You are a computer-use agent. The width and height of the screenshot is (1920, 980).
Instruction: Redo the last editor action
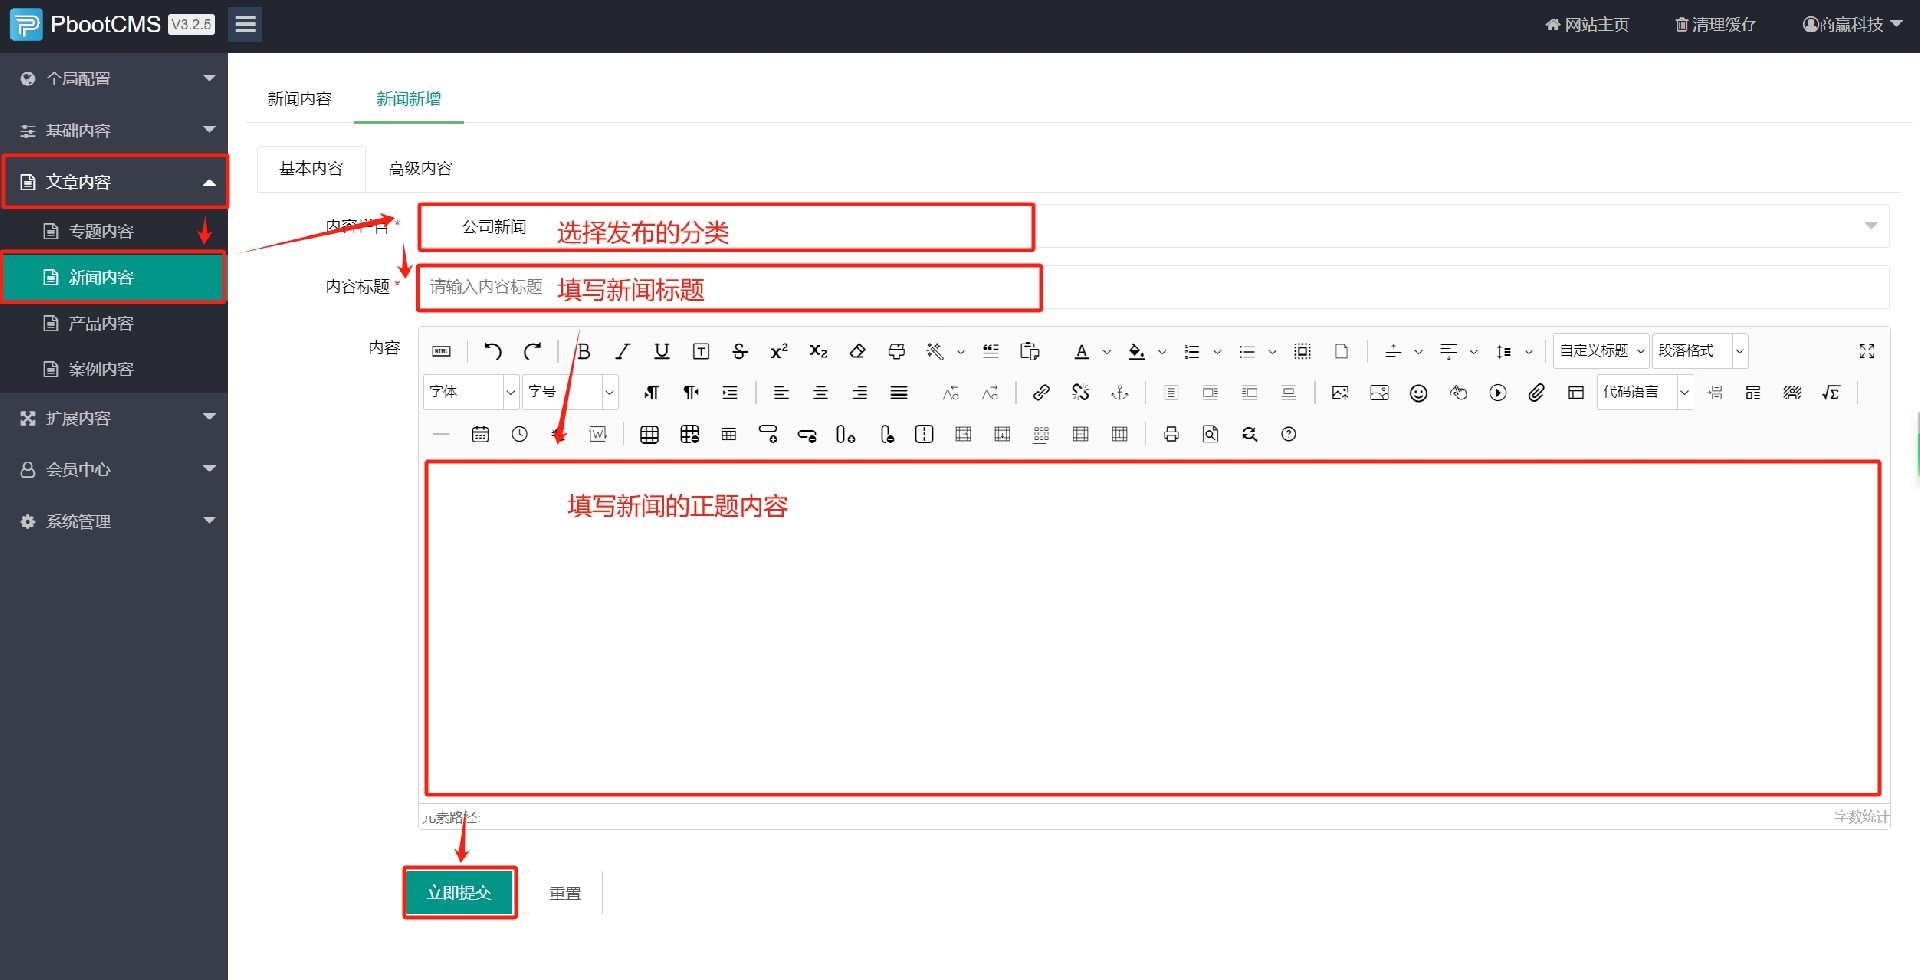[x=533, y=351]
